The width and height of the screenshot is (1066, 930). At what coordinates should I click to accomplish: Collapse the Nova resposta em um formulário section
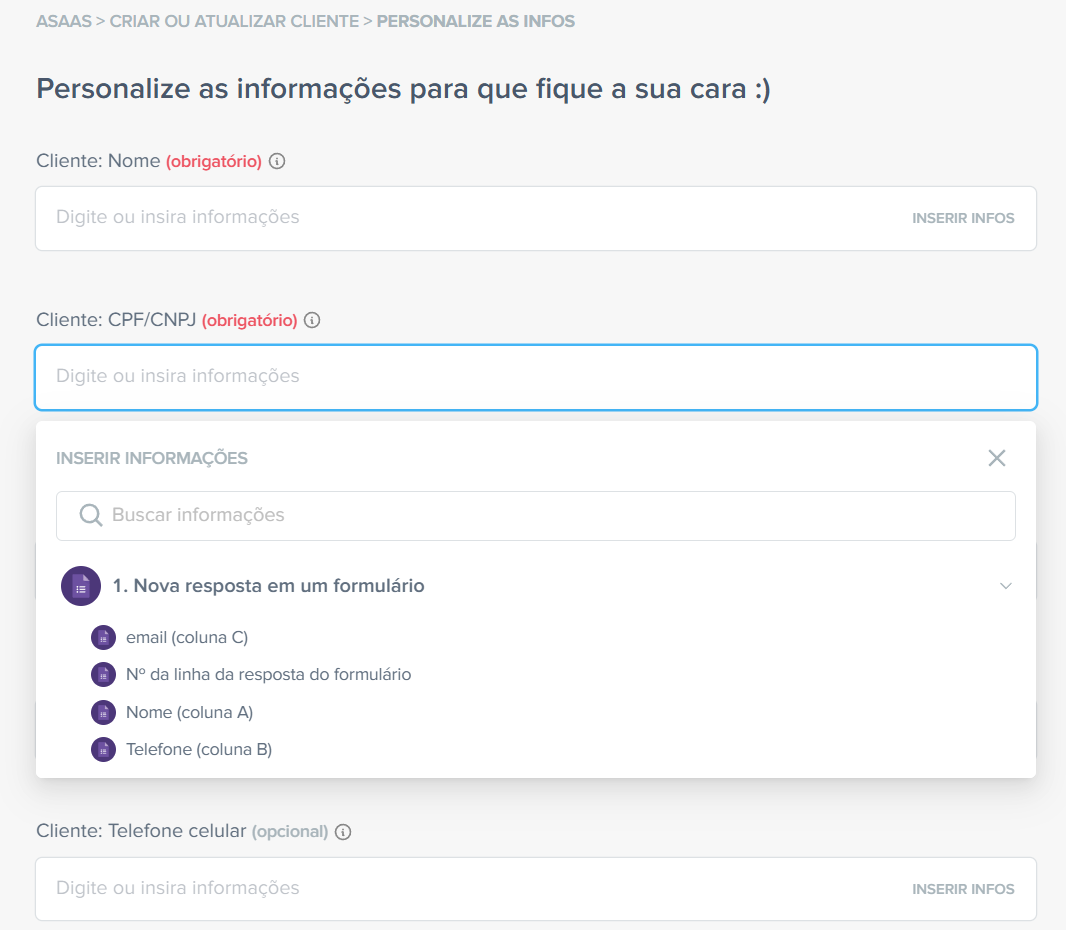click(x=1005, y=586)
